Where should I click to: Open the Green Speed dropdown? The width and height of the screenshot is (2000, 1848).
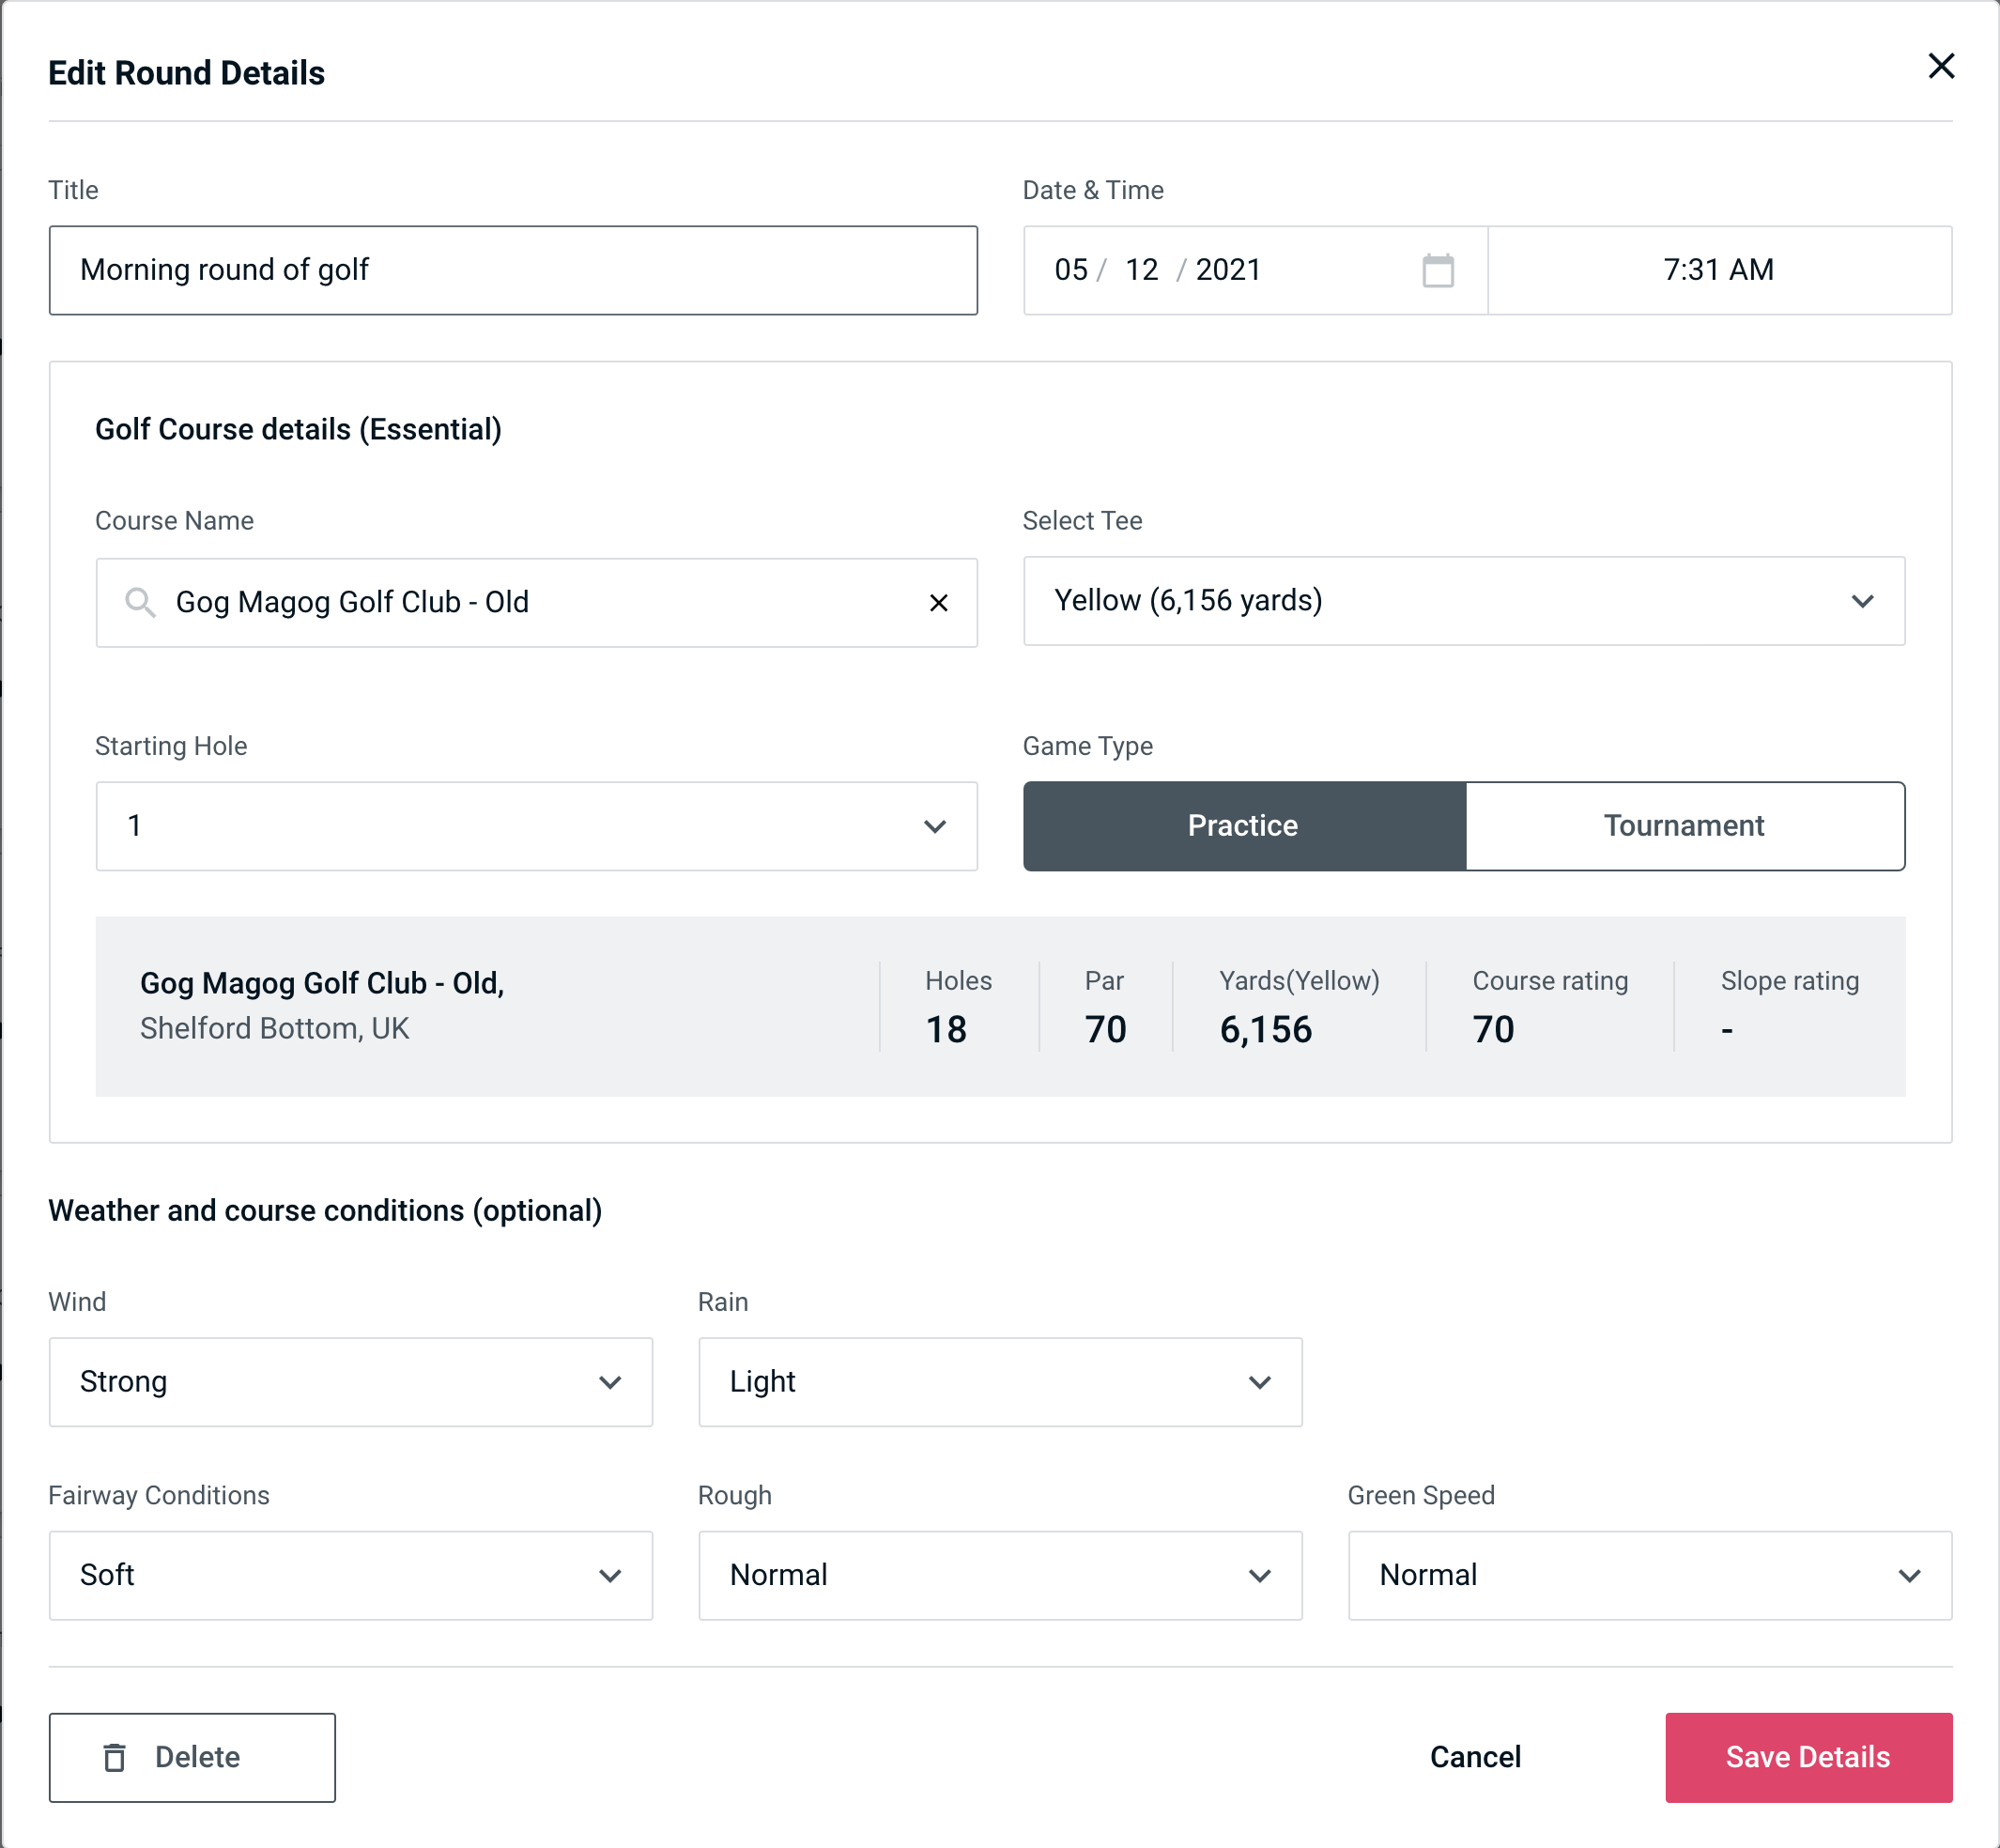(x=1648, y=1575)
